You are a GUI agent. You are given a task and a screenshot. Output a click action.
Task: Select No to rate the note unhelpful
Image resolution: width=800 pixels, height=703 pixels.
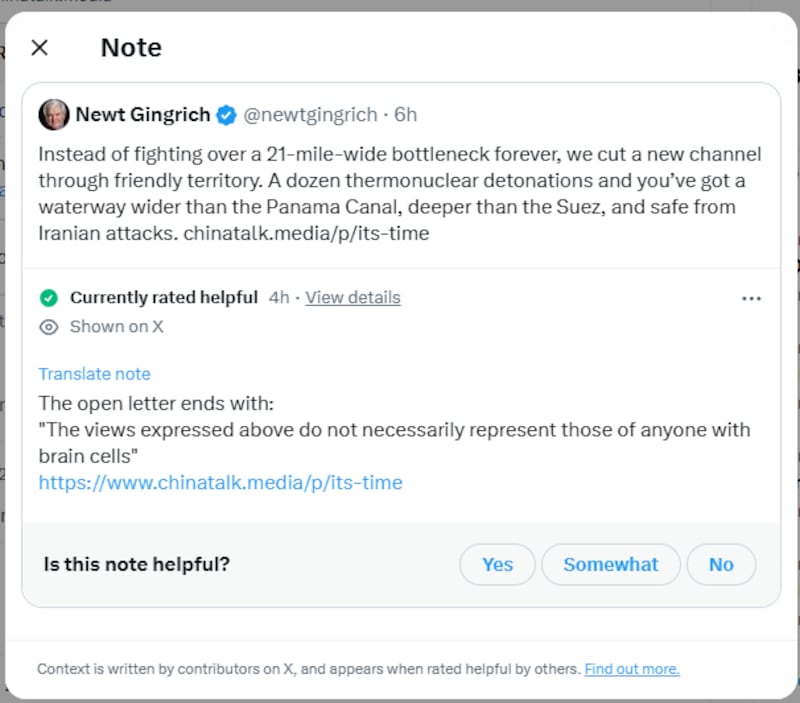point(721,564)
